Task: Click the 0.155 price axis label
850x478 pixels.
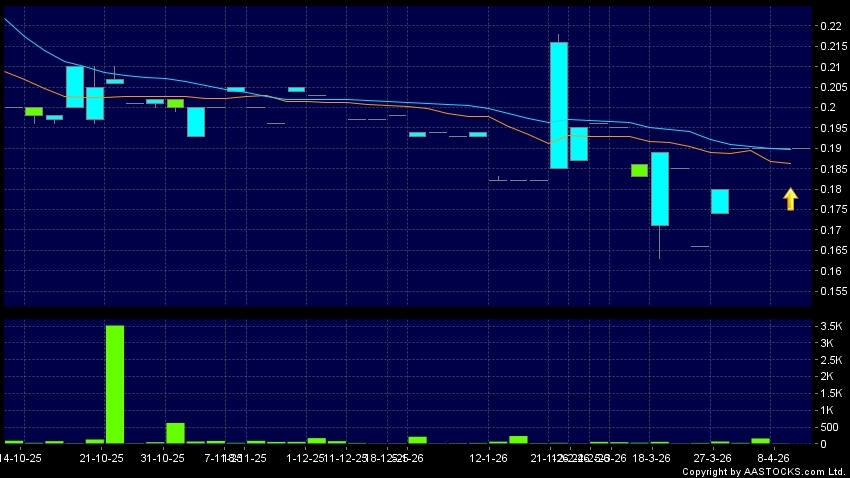Action: (x=829, y=291)
